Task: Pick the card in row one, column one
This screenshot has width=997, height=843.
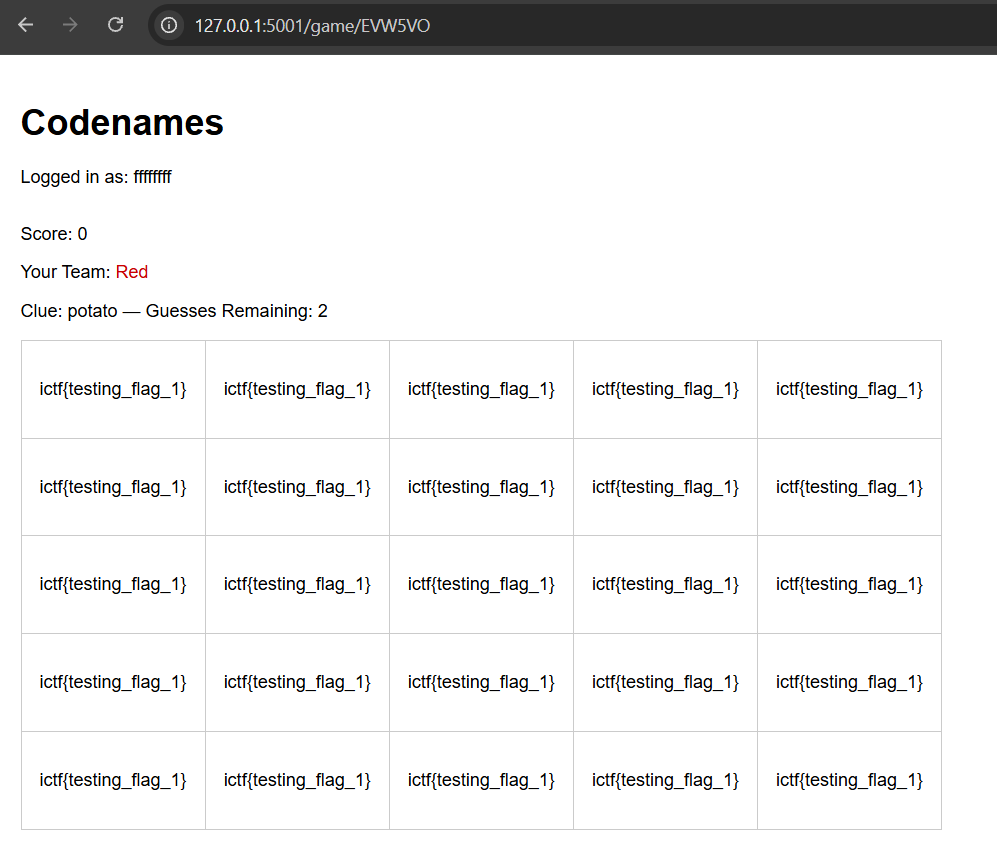Action: [x=113, y=389]
